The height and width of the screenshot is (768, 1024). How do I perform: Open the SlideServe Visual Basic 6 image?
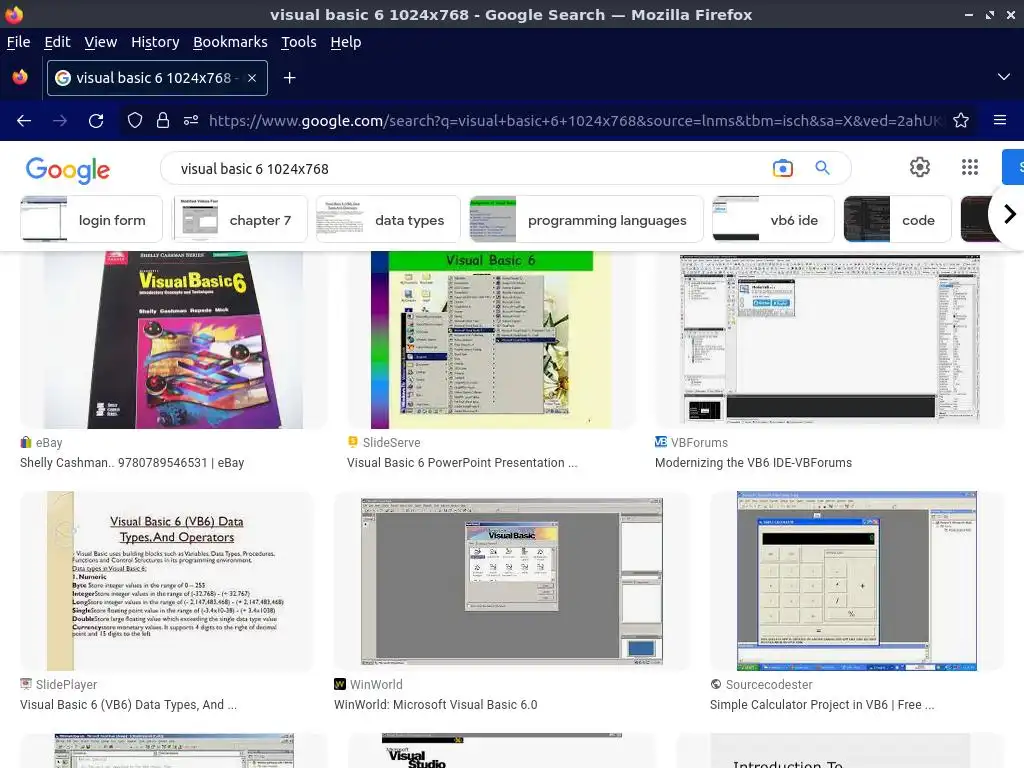[491, 340]
